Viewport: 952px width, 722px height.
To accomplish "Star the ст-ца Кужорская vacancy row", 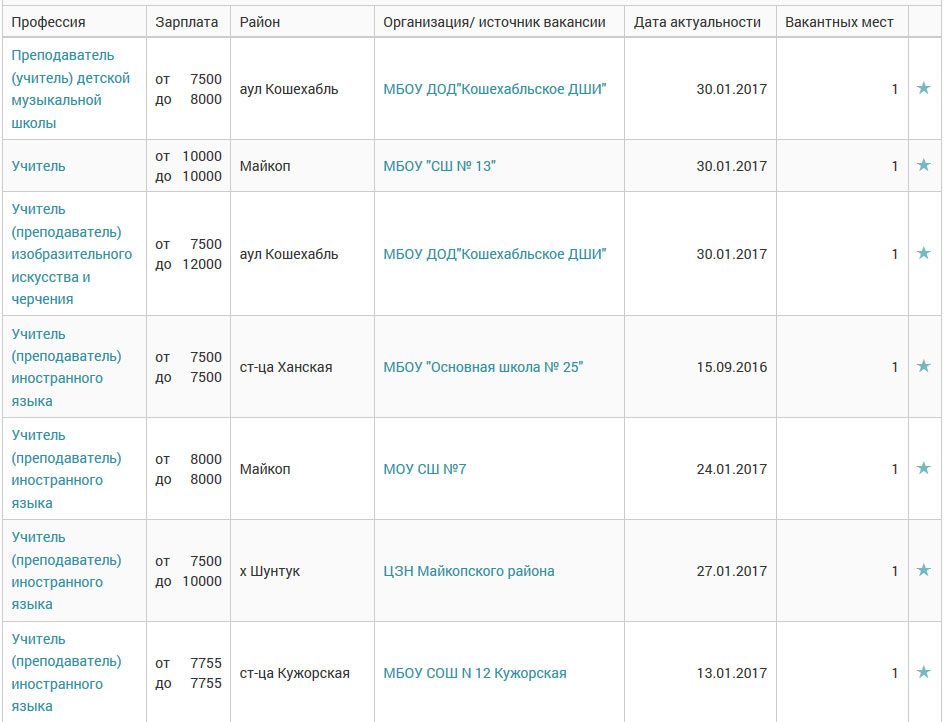I will (x=923, y=672).
